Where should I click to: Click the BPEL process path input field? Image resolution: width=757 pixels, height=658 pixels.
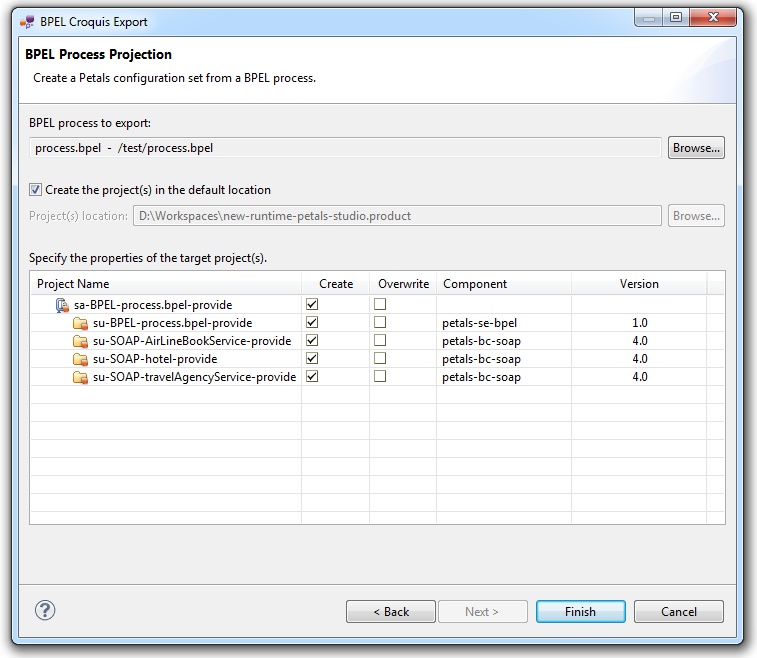click(345, 148)
